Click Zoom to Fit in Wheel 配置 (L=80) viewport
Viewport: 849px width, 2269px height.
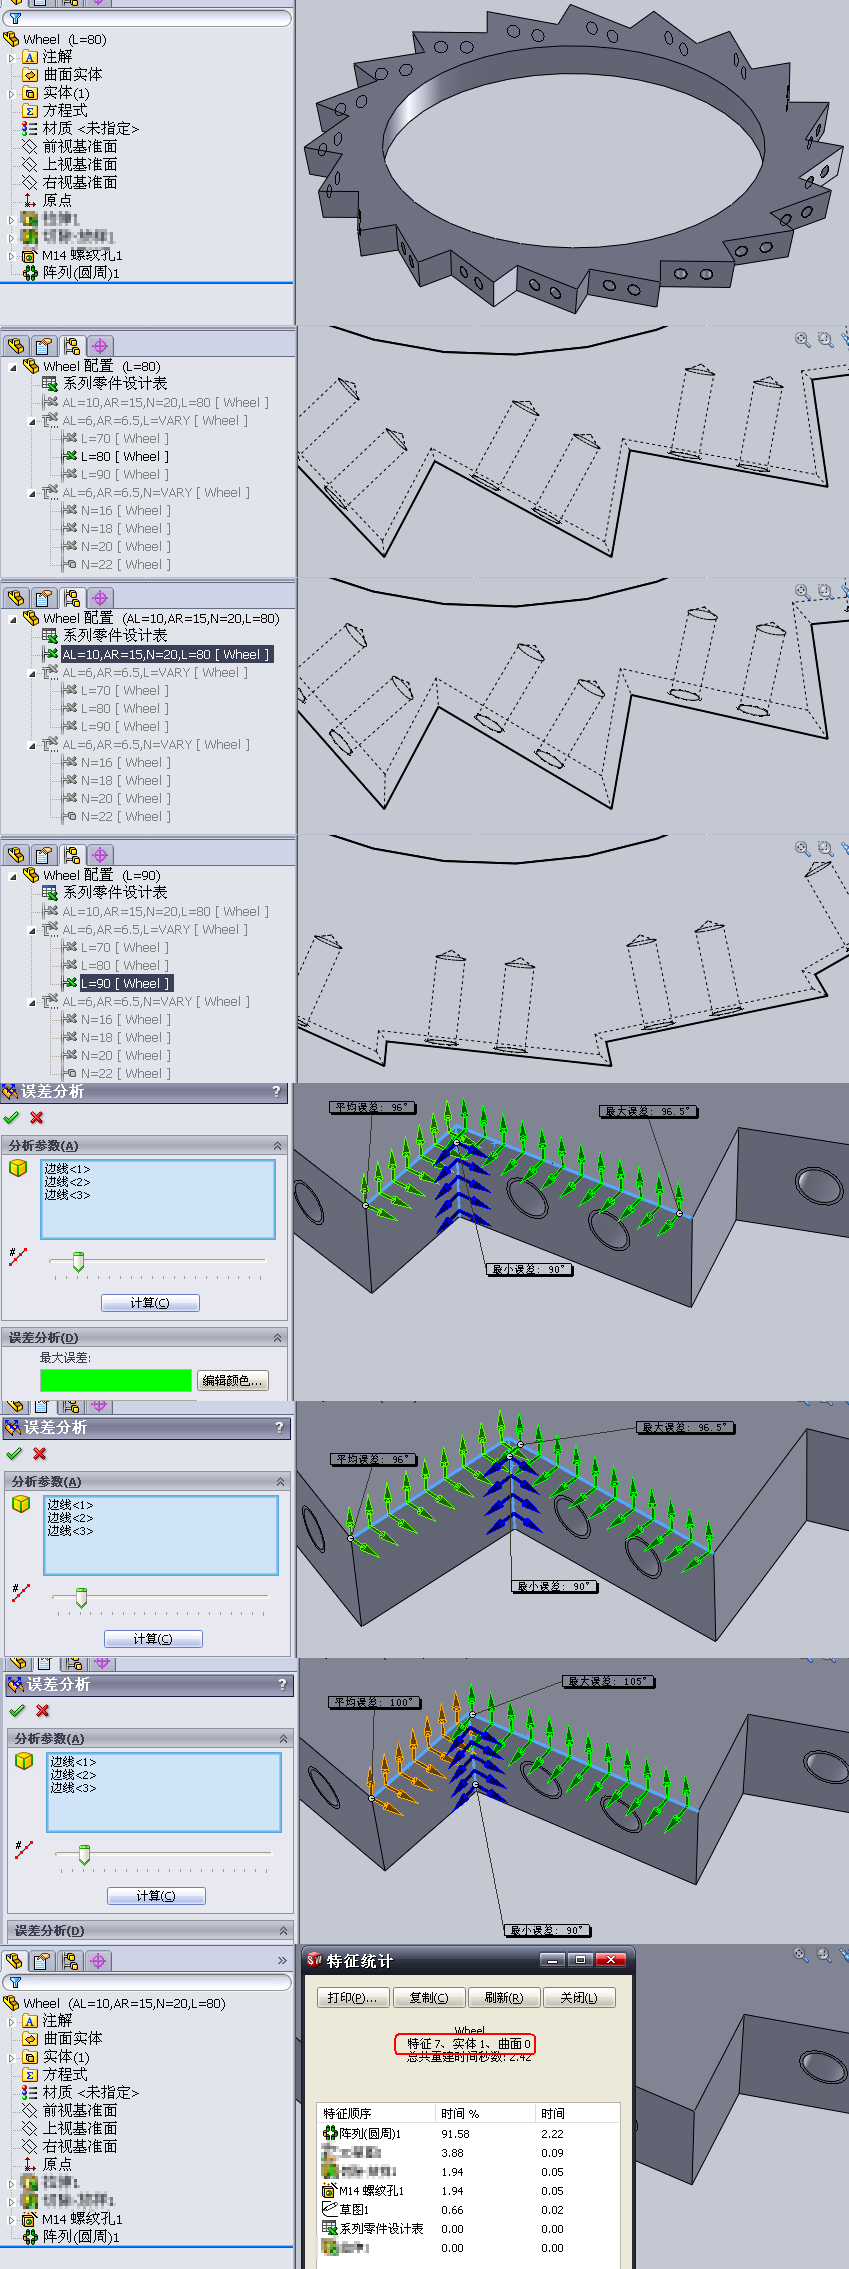point(802,340)
